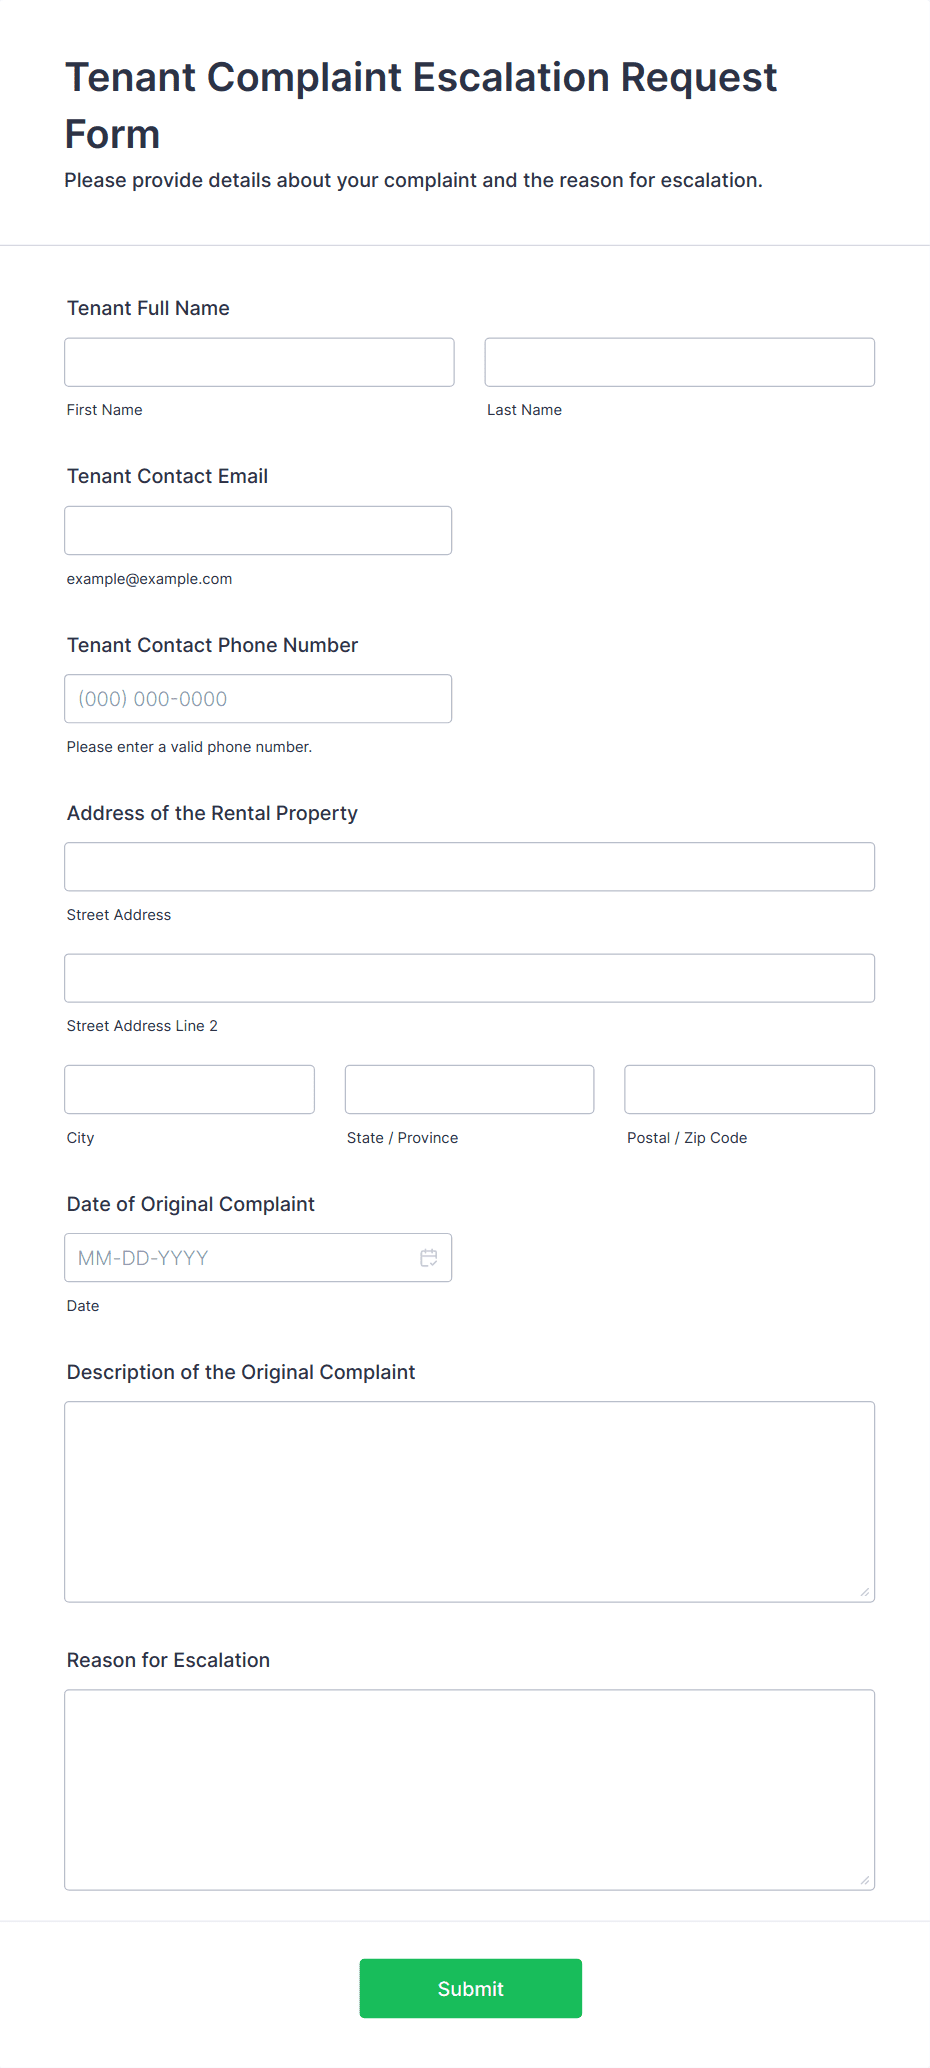
Task: Grab the resize handle of Reason for Escalation textarea
Action: pos(865,1880)
